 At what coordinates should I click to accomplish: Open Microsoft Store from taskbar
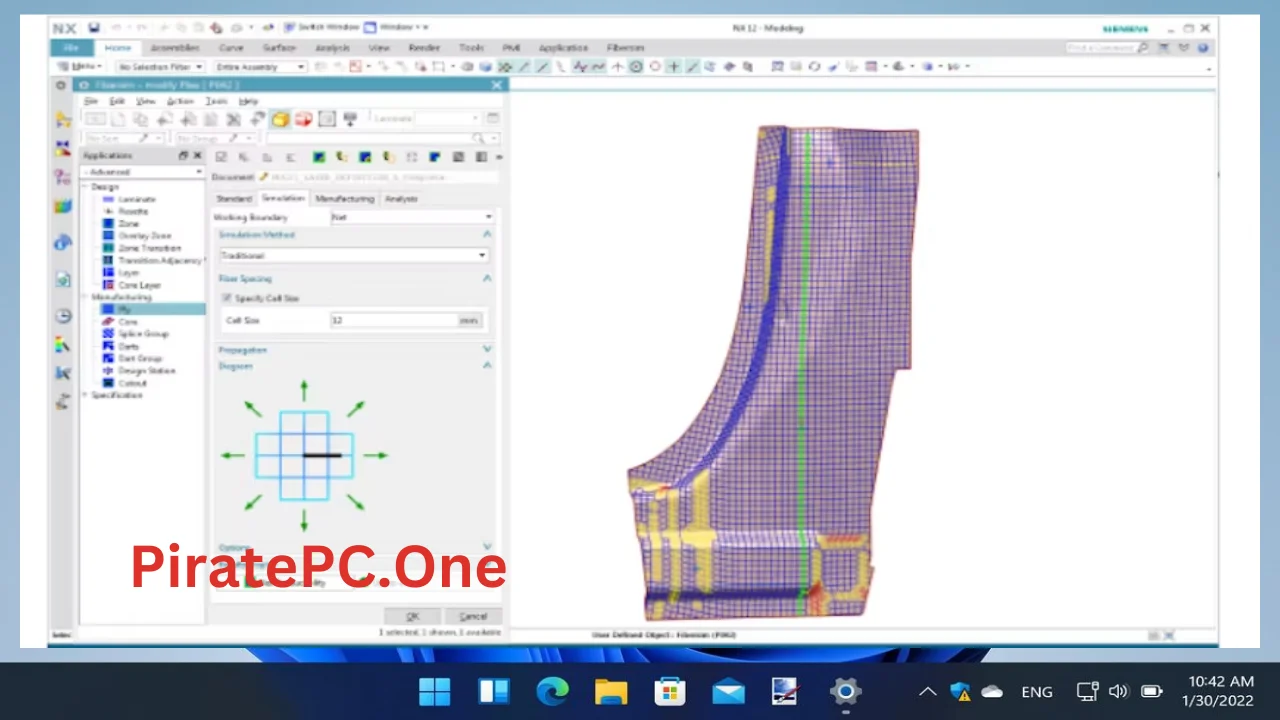click(x=669, y=691)
